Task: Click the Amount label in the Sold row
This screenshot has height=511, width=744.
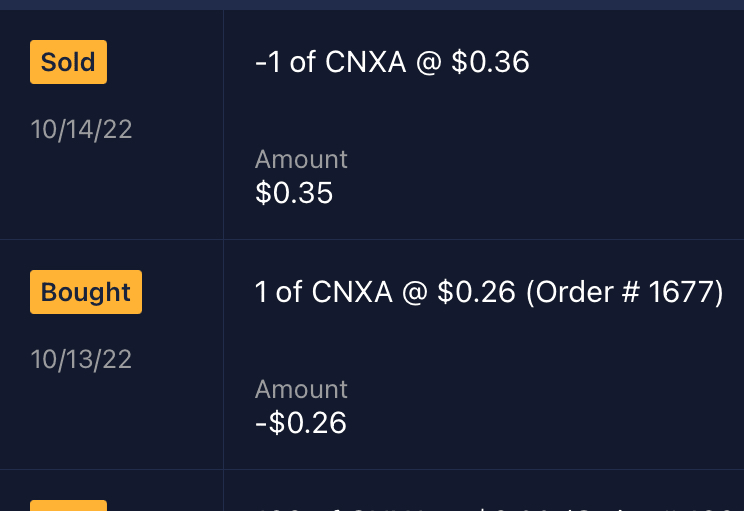Action: point(301,159)
